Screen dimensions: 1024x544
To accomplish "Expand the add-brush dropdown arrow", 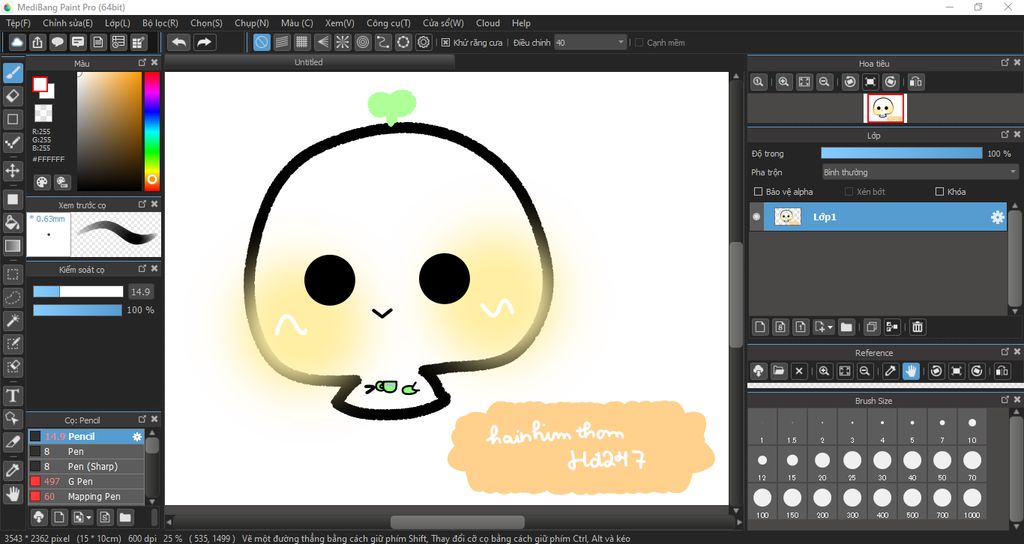I will tap(89, 518).
